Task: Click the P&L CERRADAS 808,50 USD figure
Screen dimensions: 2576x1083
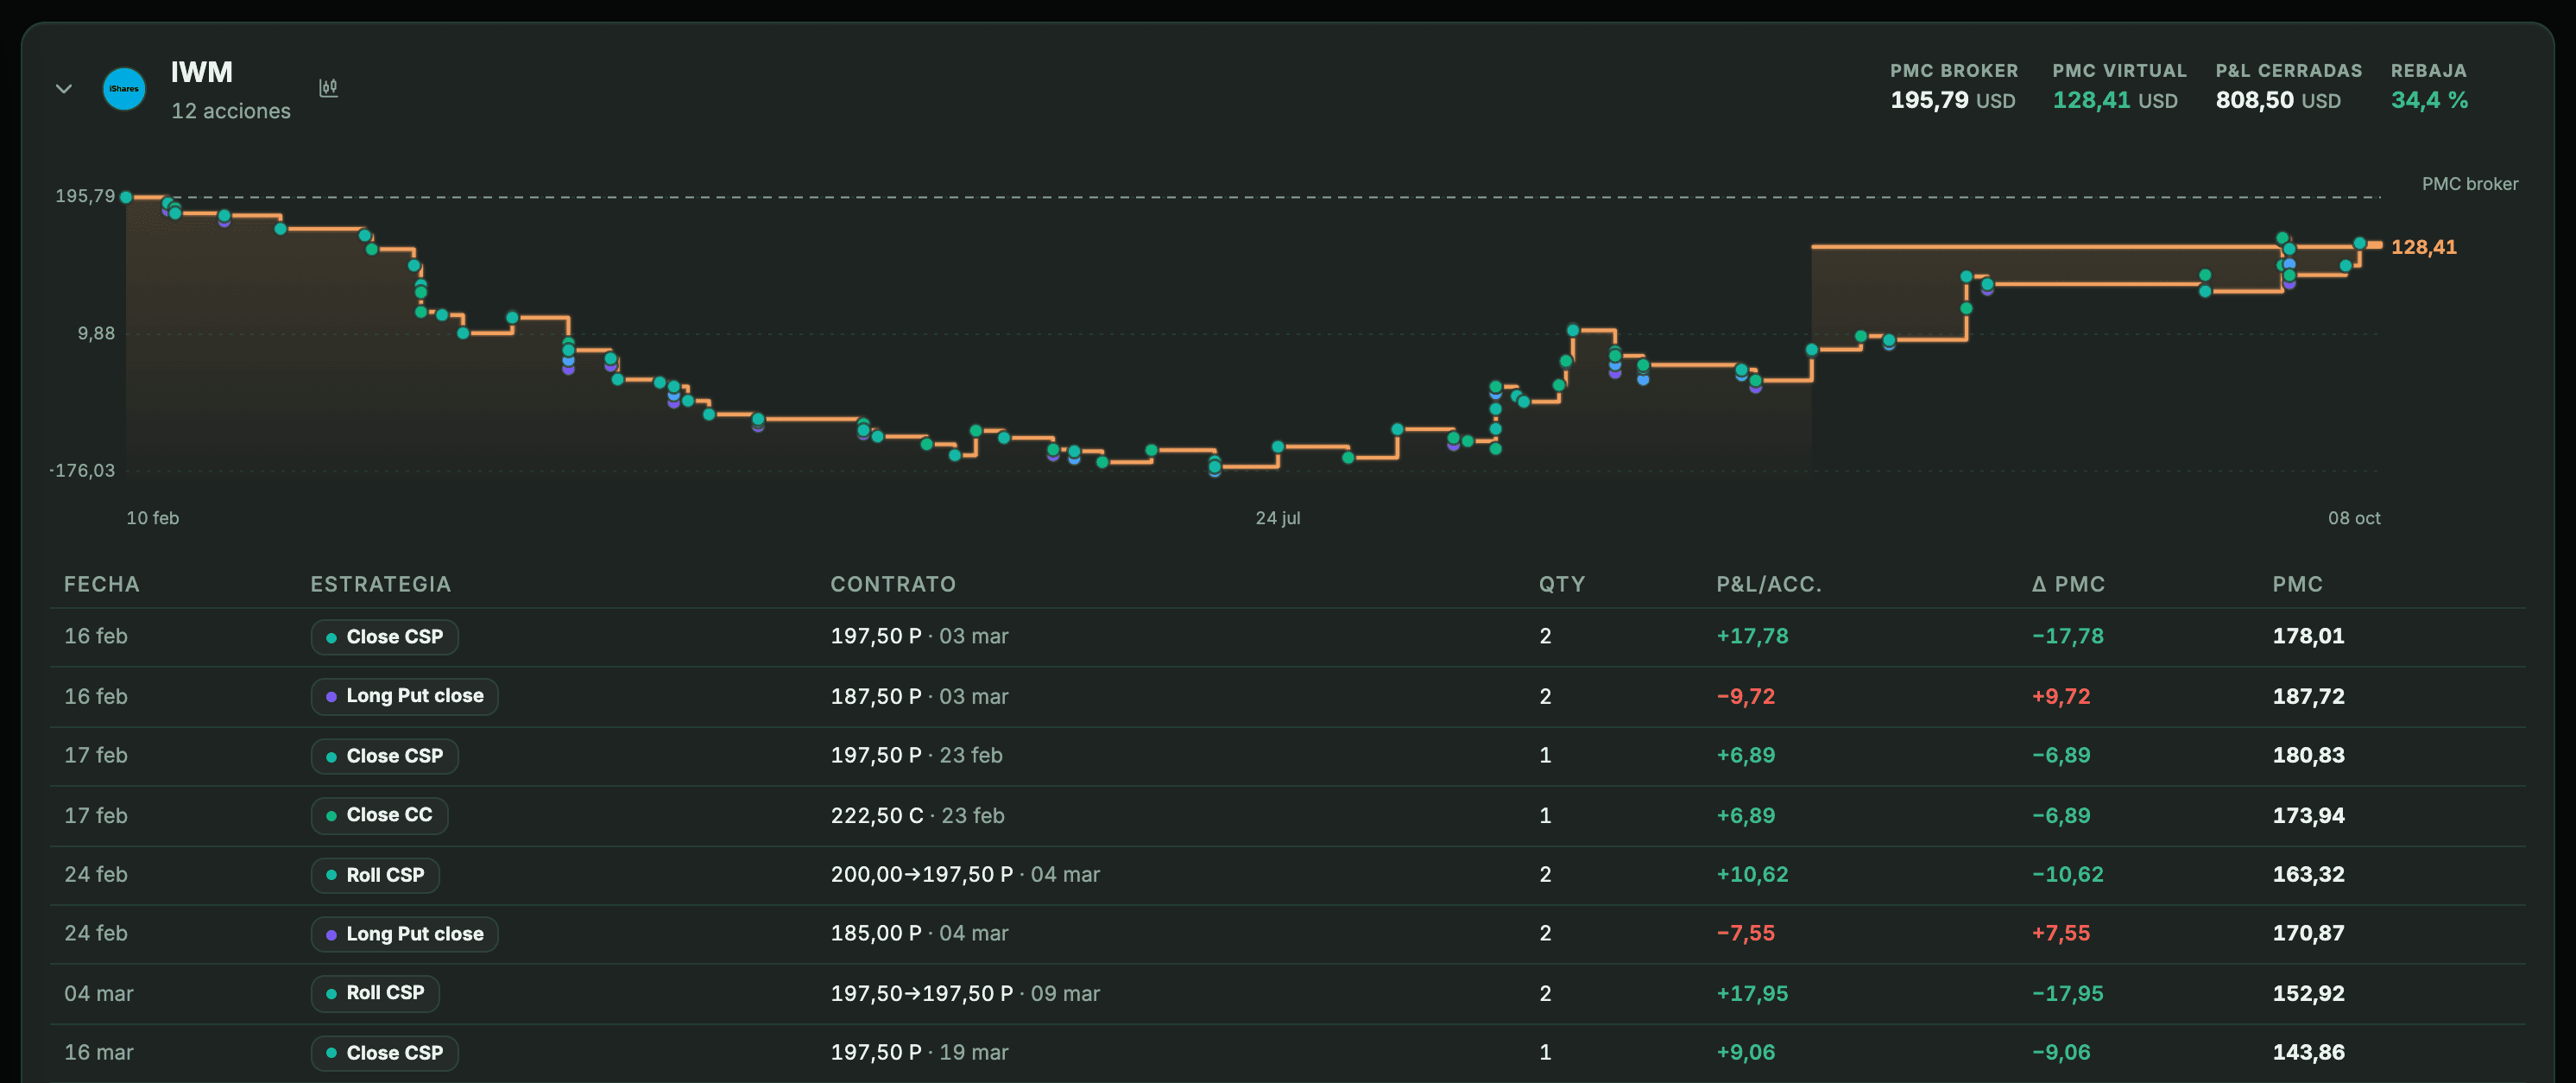Action: 2278,100
